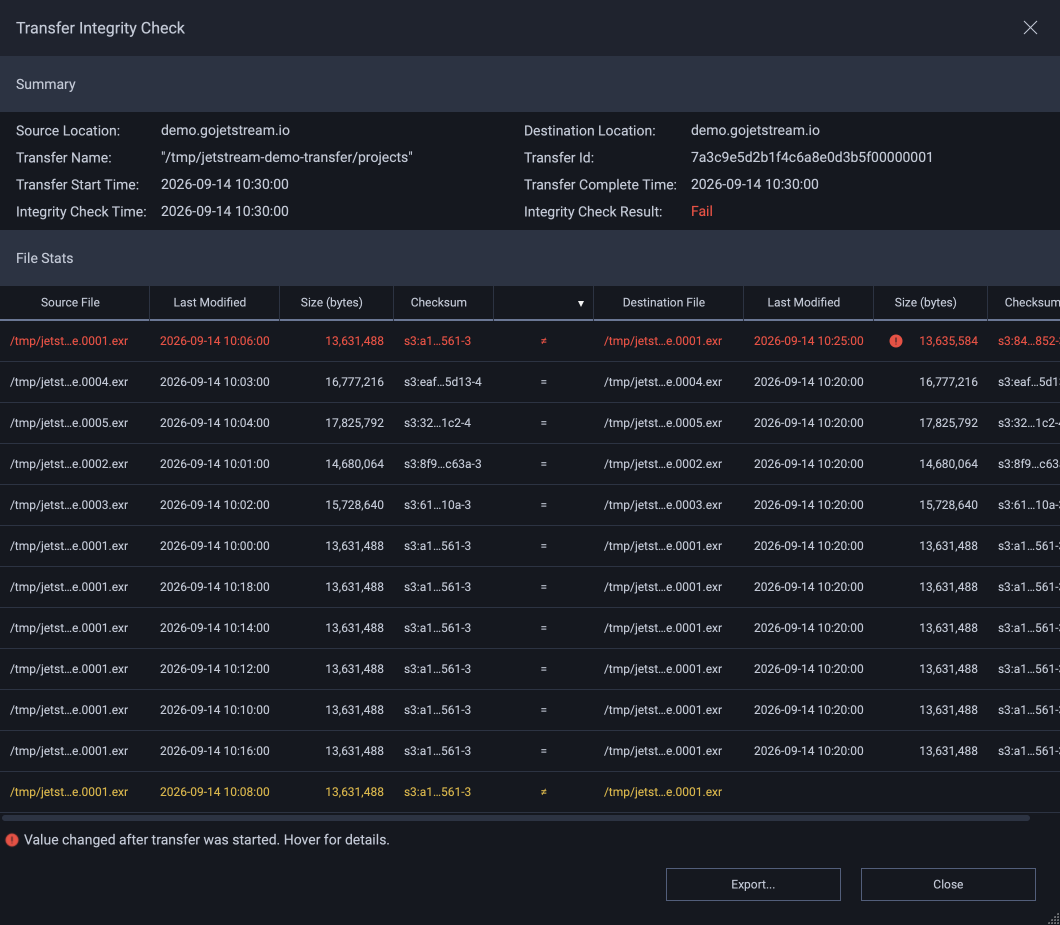Click the source Checksum column header
The width and height of the screenshot is (1060, 925).
(x=439, y=302)
